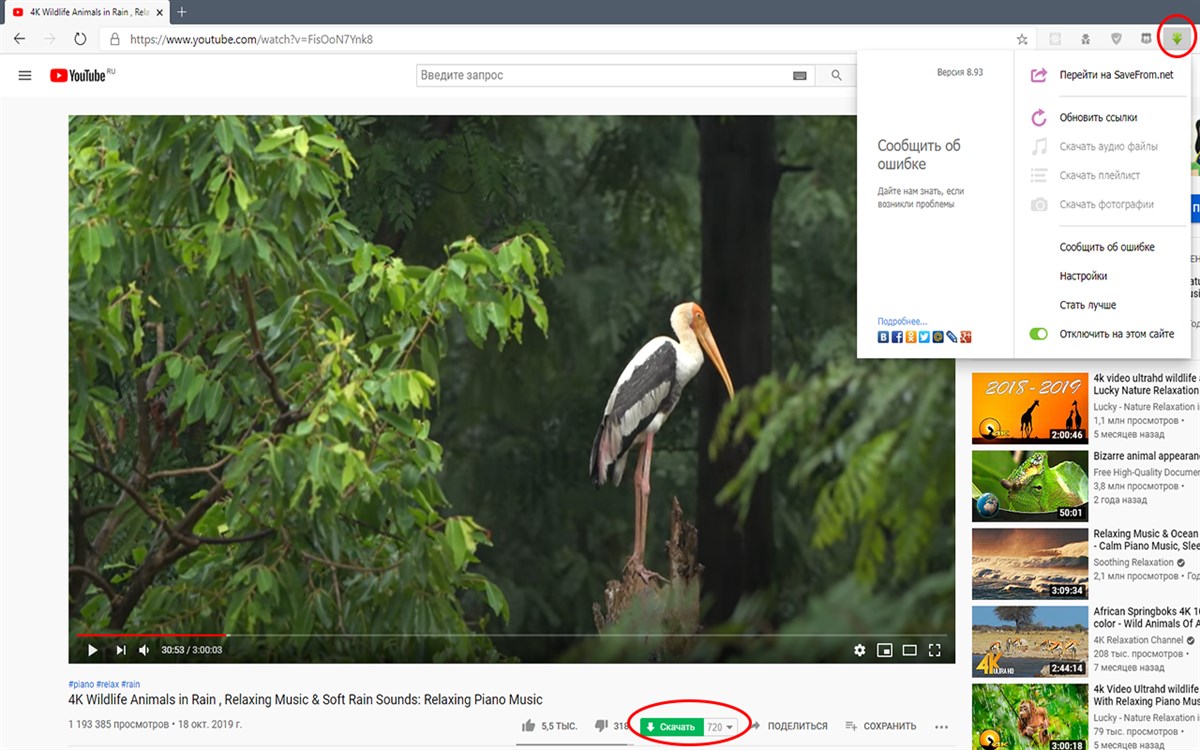Enter fullscreen mode on the video

coord(934,650)
